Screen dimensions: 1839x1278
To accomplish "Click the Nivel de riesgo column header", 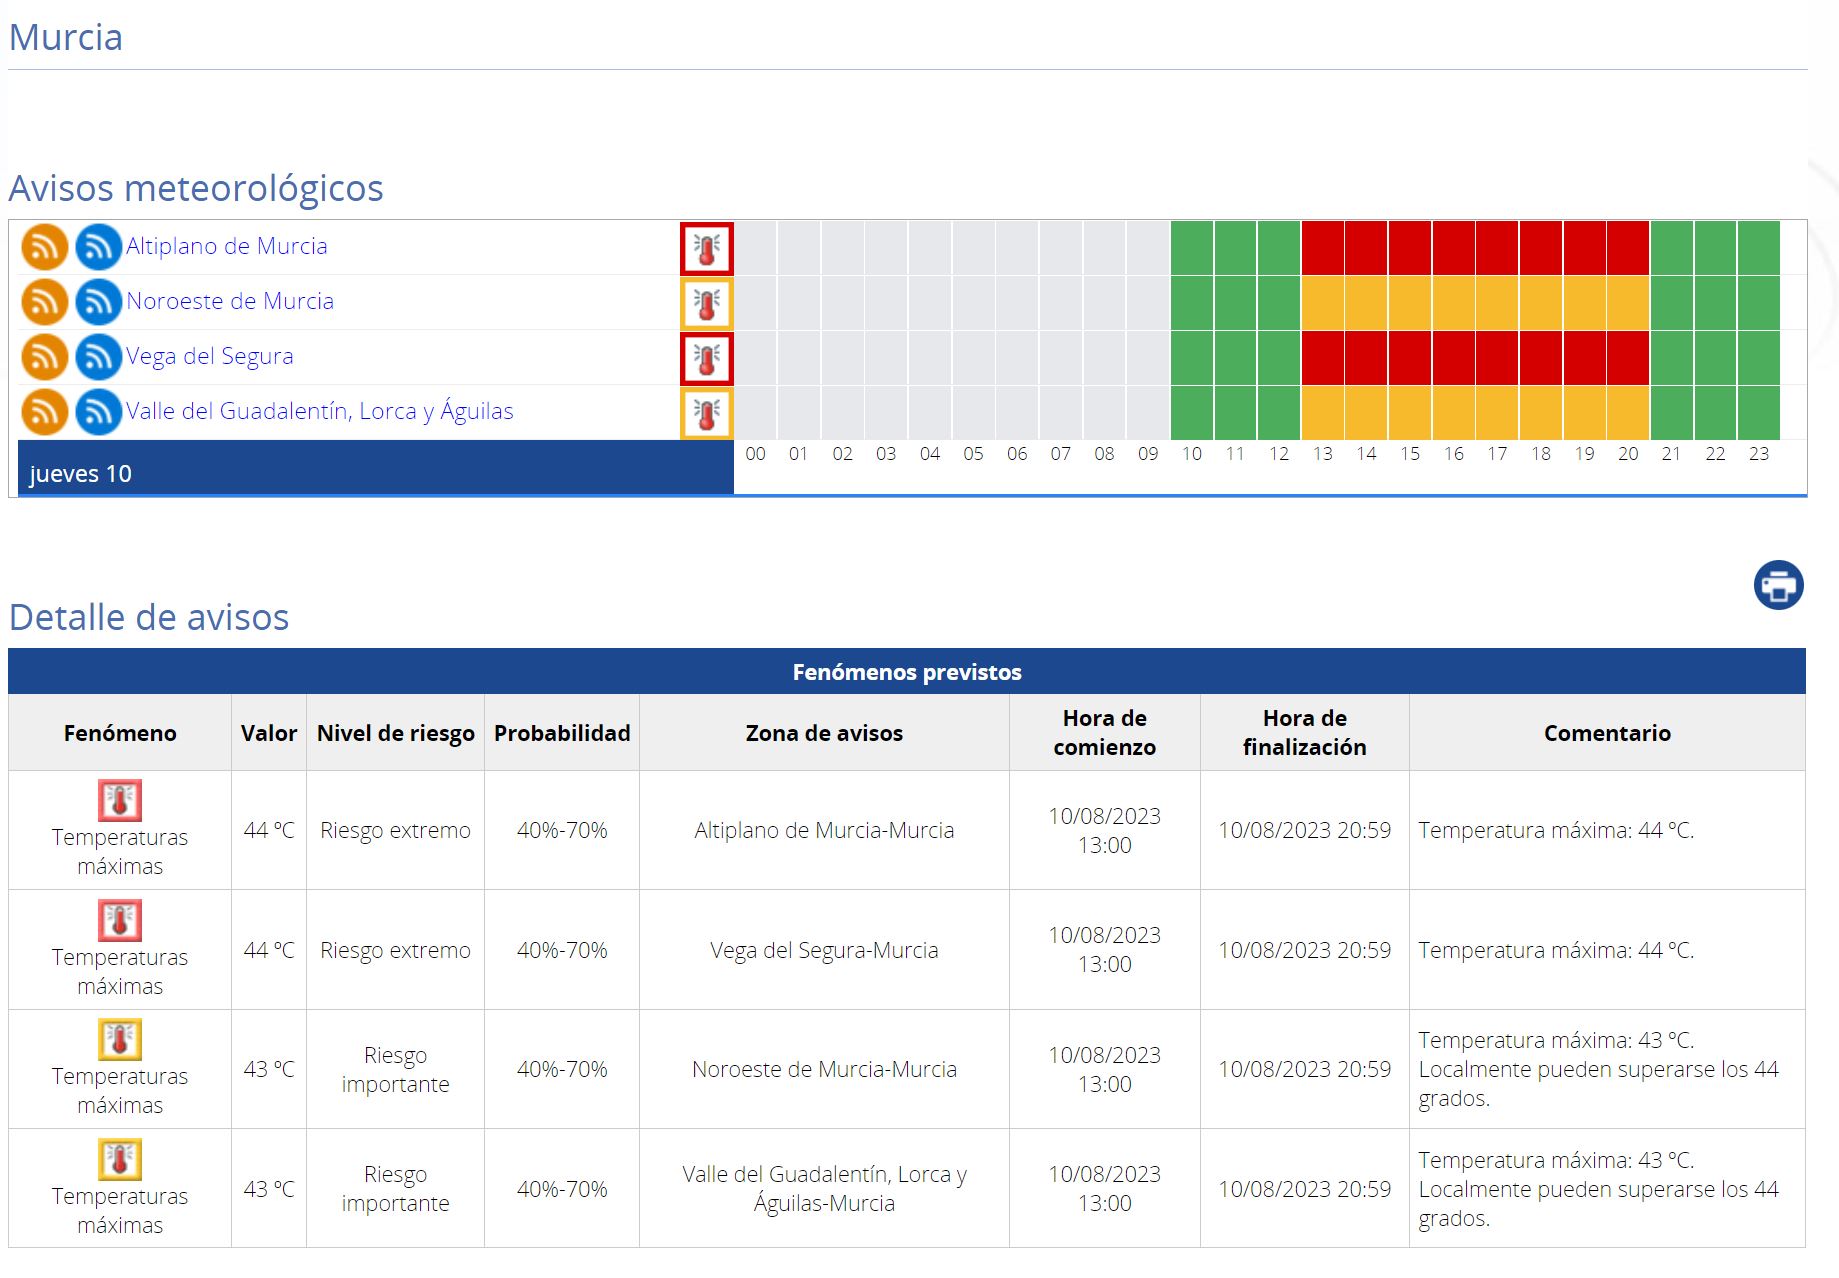I will point(395,733).
